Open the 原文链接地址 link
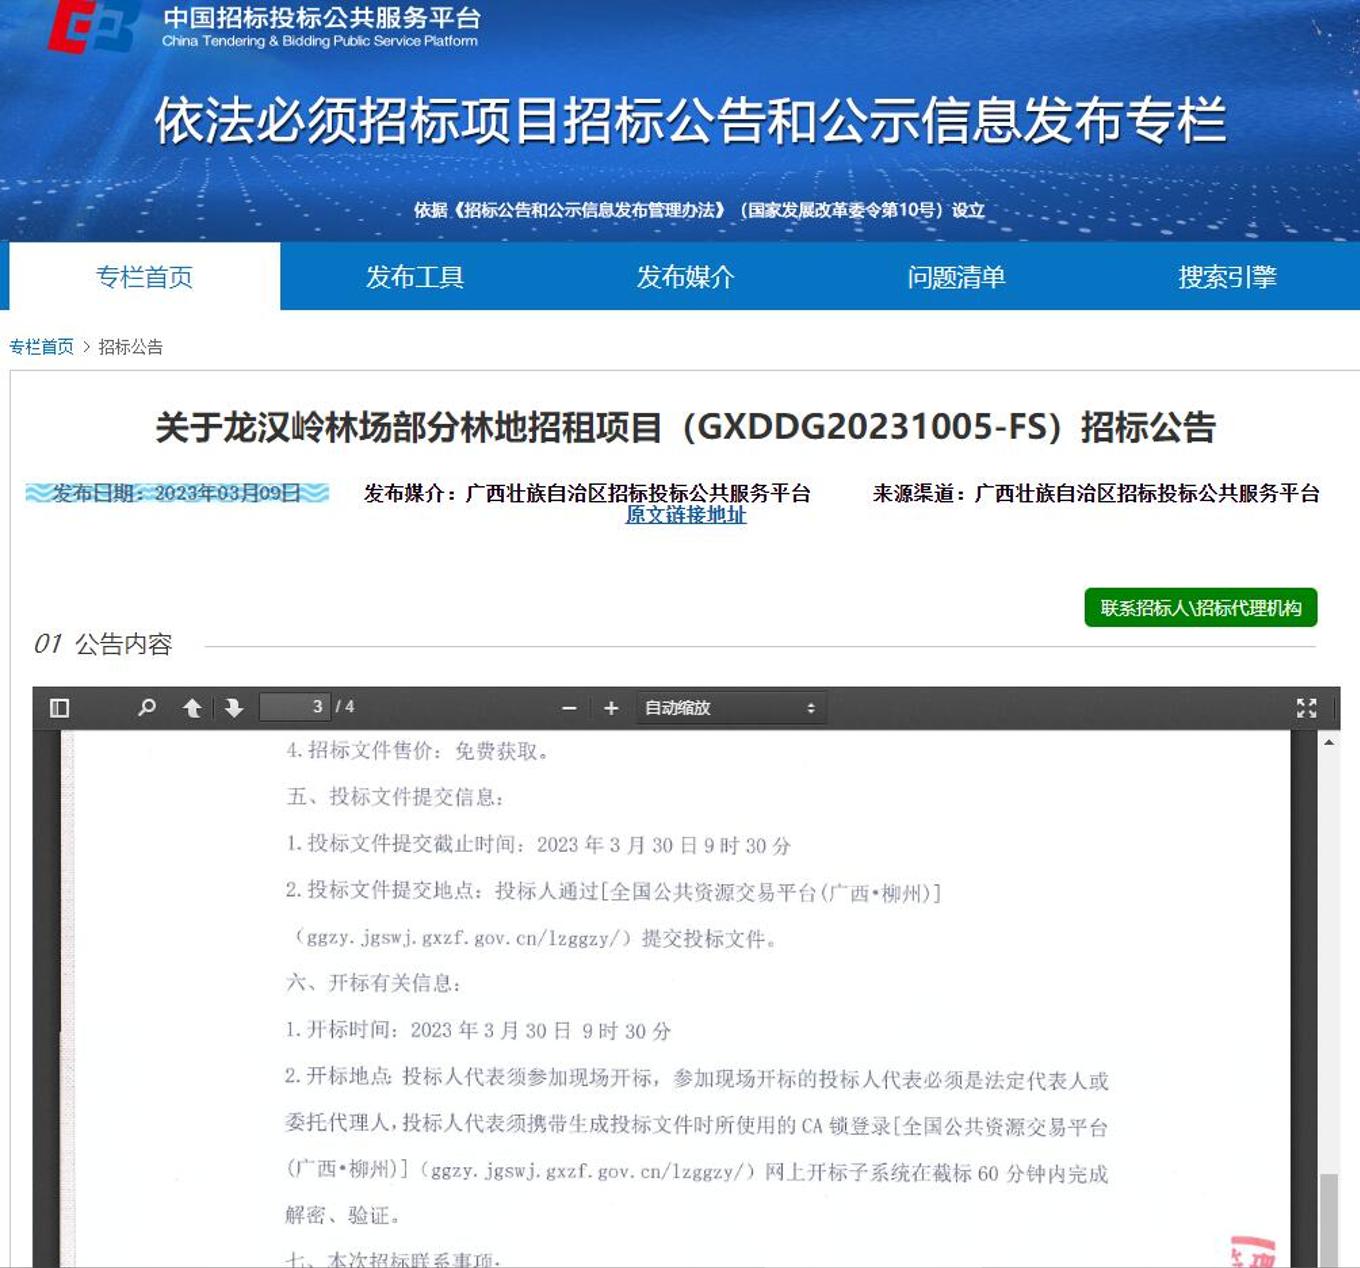This screenshot has width=1360, height=1268. 686,515
